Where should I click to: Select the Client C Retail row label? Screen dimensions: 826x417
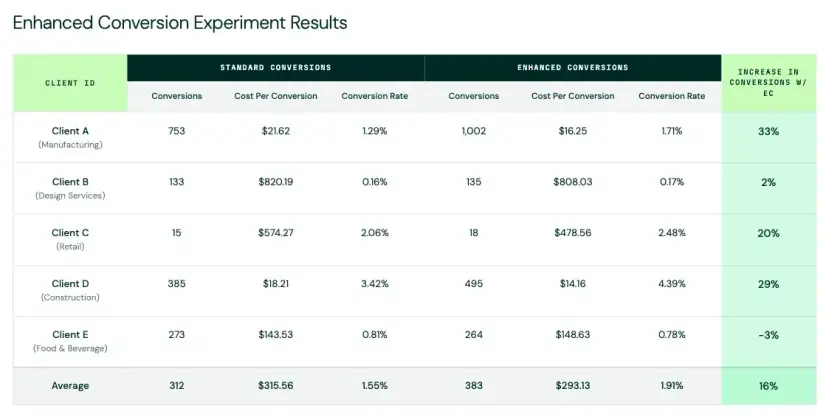(x=70, y=239)
